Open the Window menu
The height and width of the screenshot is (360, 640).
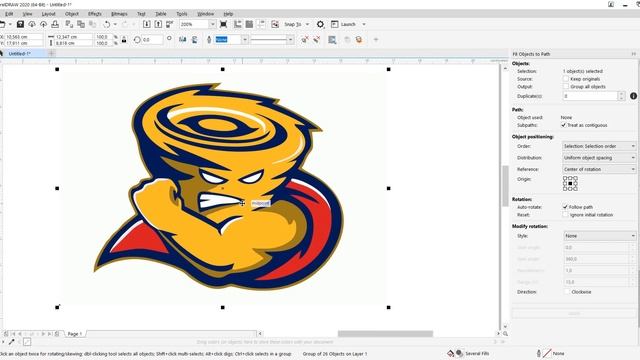click(x=206, y=14)
